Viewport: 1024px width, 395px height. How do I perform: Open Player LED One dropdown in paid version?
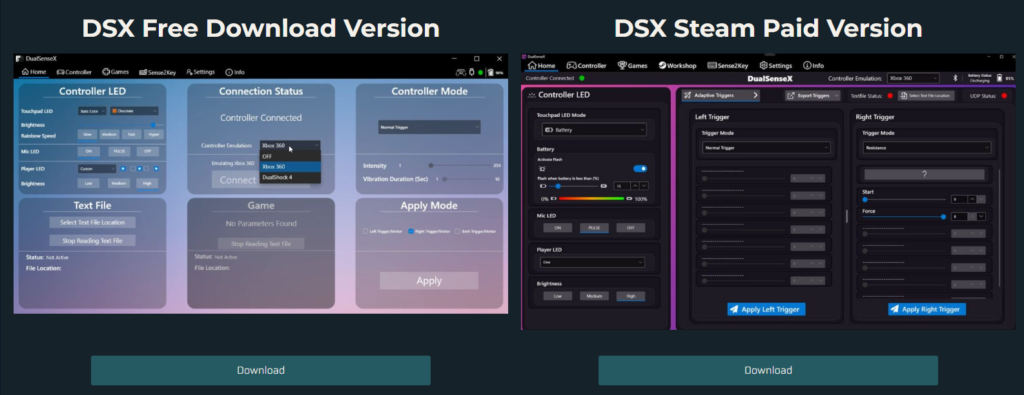click(592, 262)
